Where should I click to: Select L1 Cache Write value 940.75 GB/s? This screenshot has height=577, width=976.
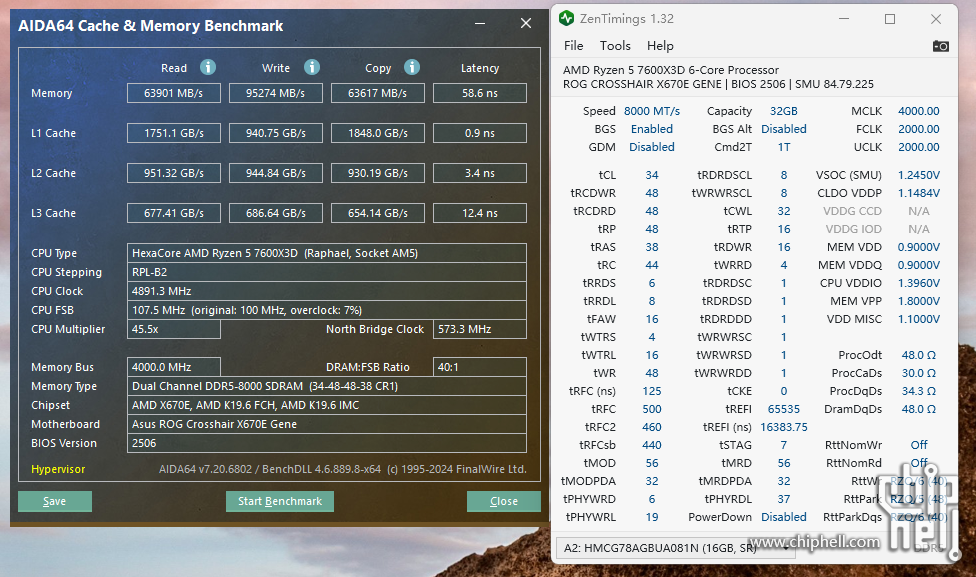[x=276, y=133]
